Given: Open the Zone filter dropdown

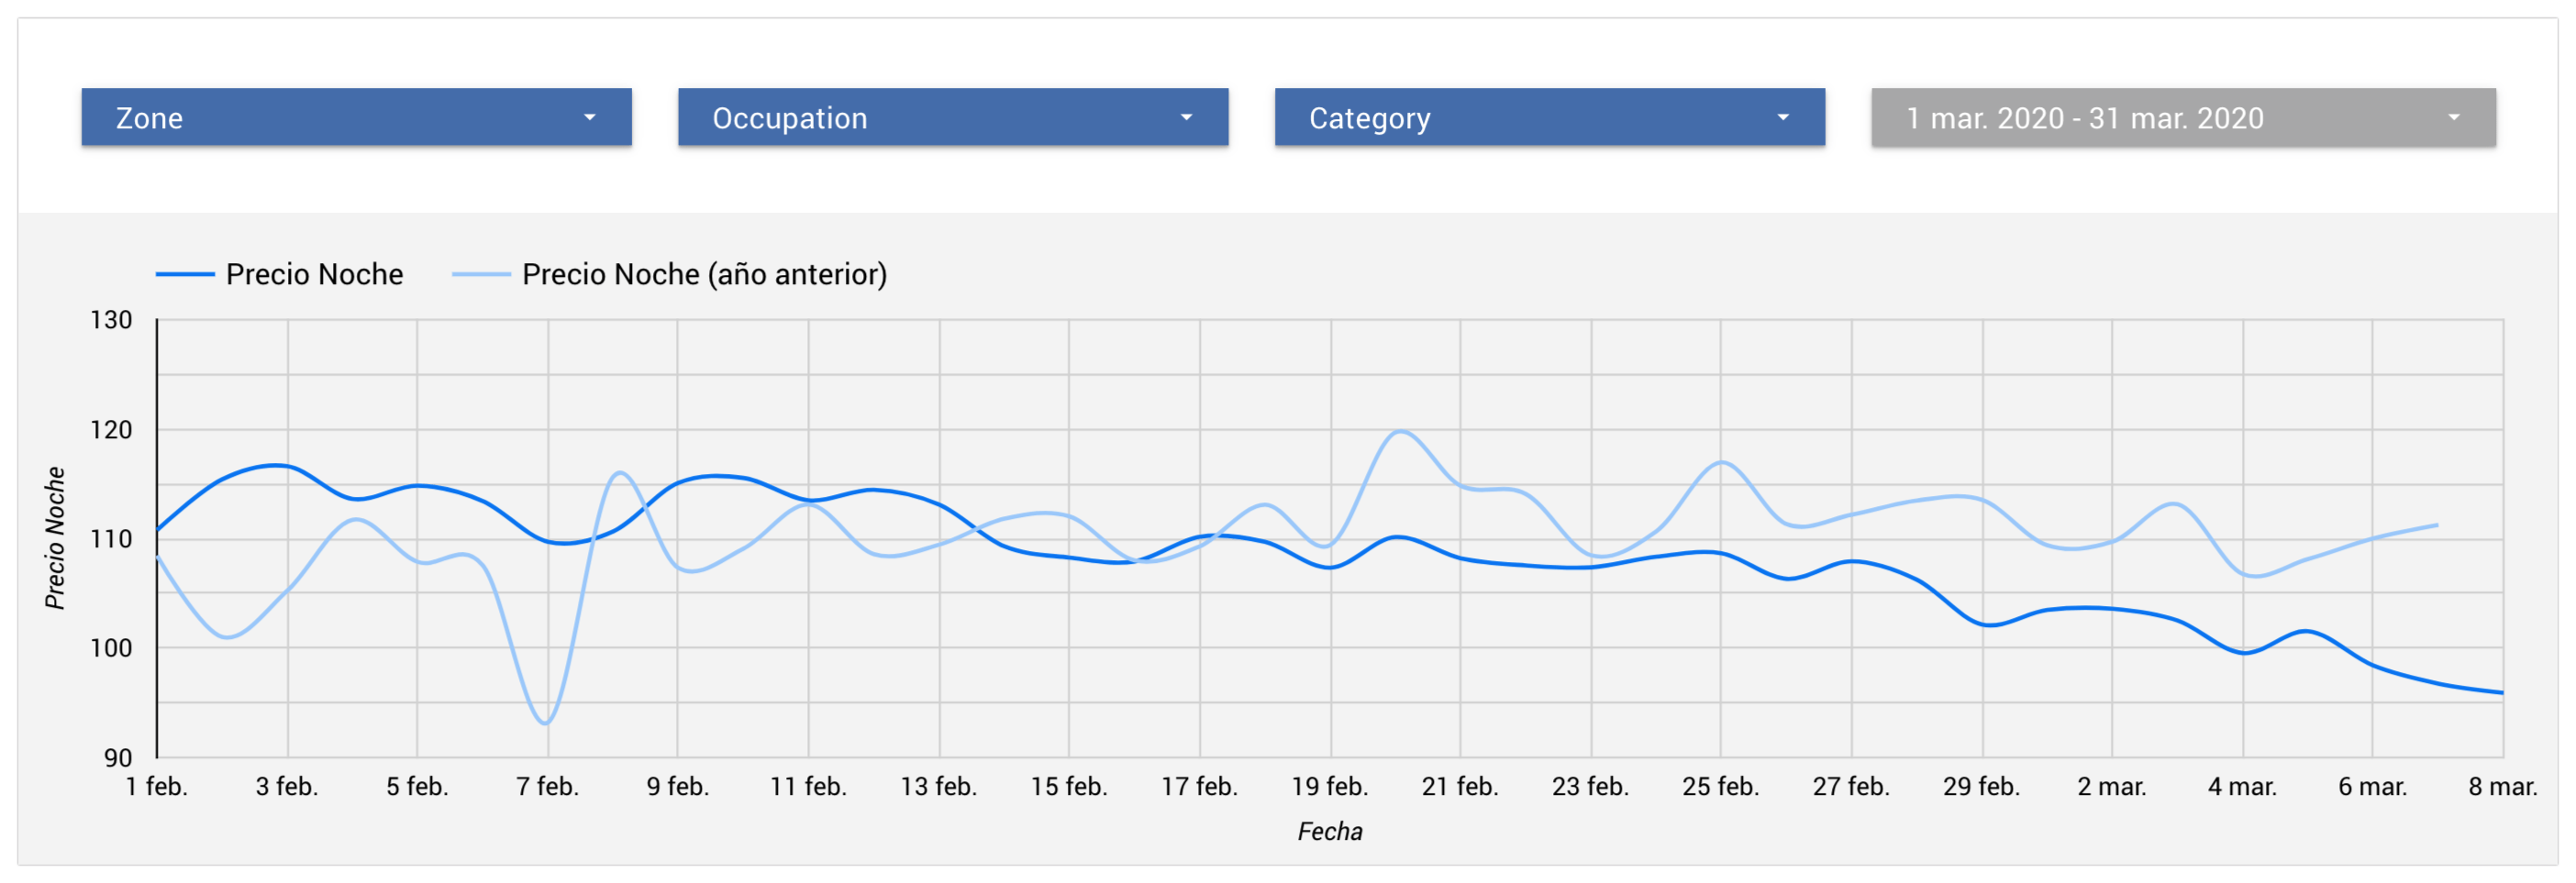Looking at the screenshot, I should coord(356,117).
